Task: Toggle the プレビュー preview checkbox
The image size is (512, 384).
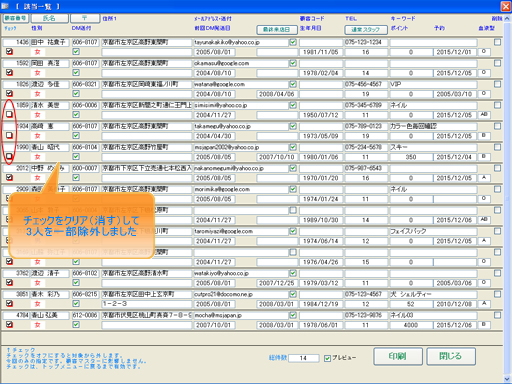Action: [327, 358]
